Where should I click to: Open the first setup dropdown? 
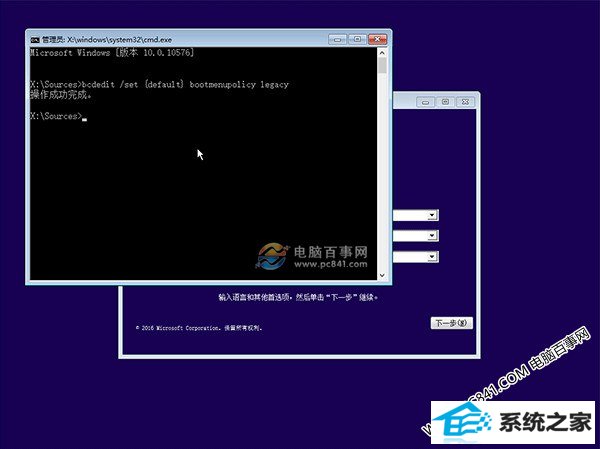click(432, 215)
